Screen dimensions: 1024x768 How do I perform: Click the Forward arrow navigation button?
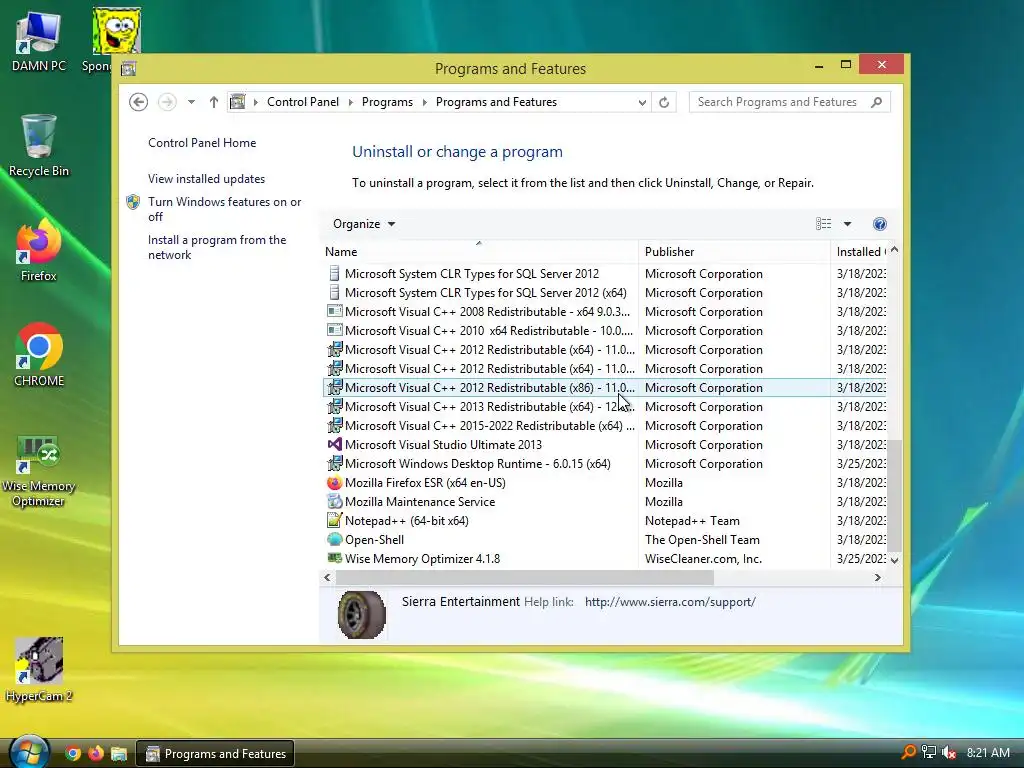(x=167, y=102)
